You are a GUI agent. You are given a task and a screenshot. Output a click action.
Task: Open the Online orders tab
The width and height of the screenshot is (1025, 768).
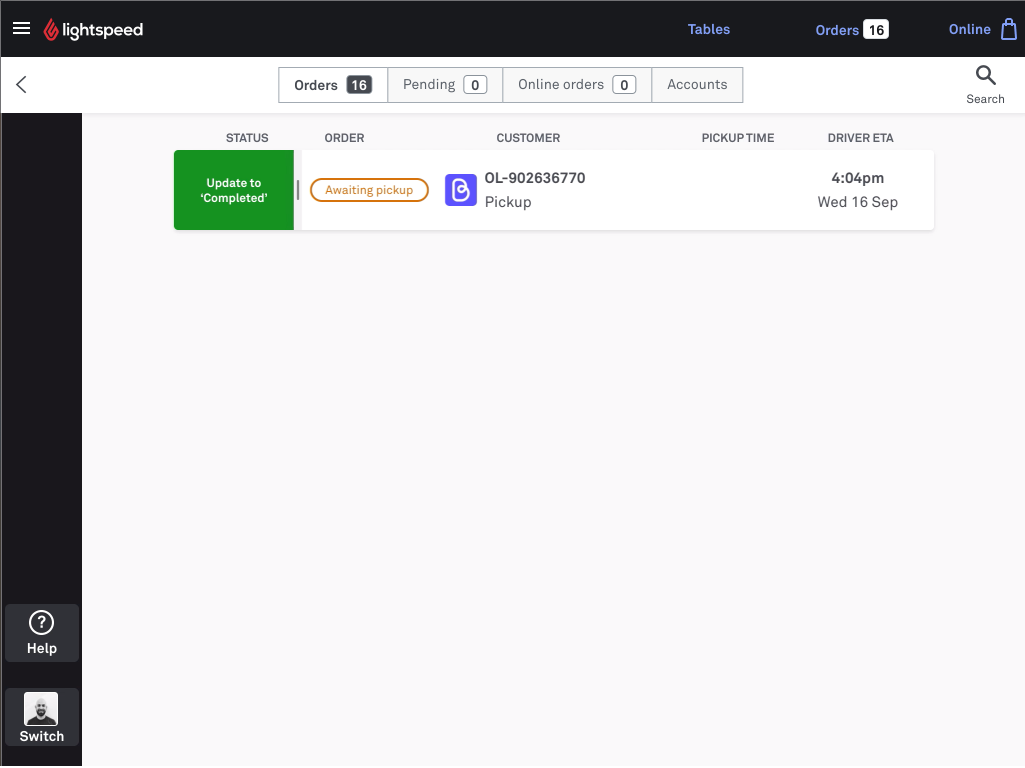[577, 85]
